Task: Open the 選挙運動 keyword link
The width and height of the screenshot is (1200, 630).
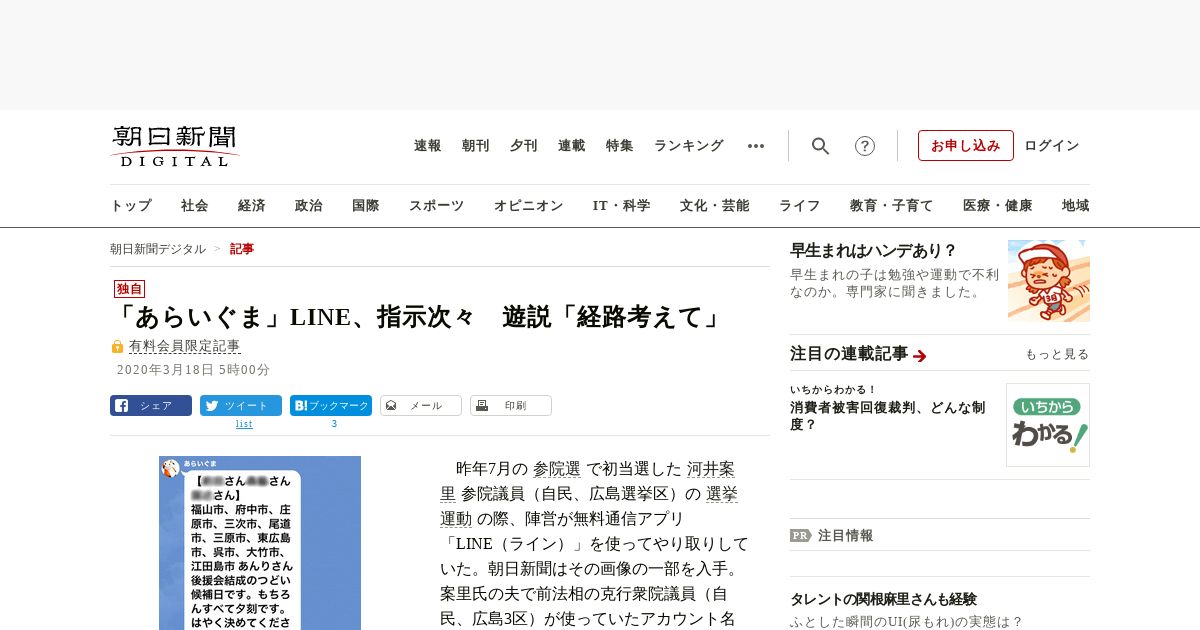Action: pyautogui.click(x=722, y=494)
